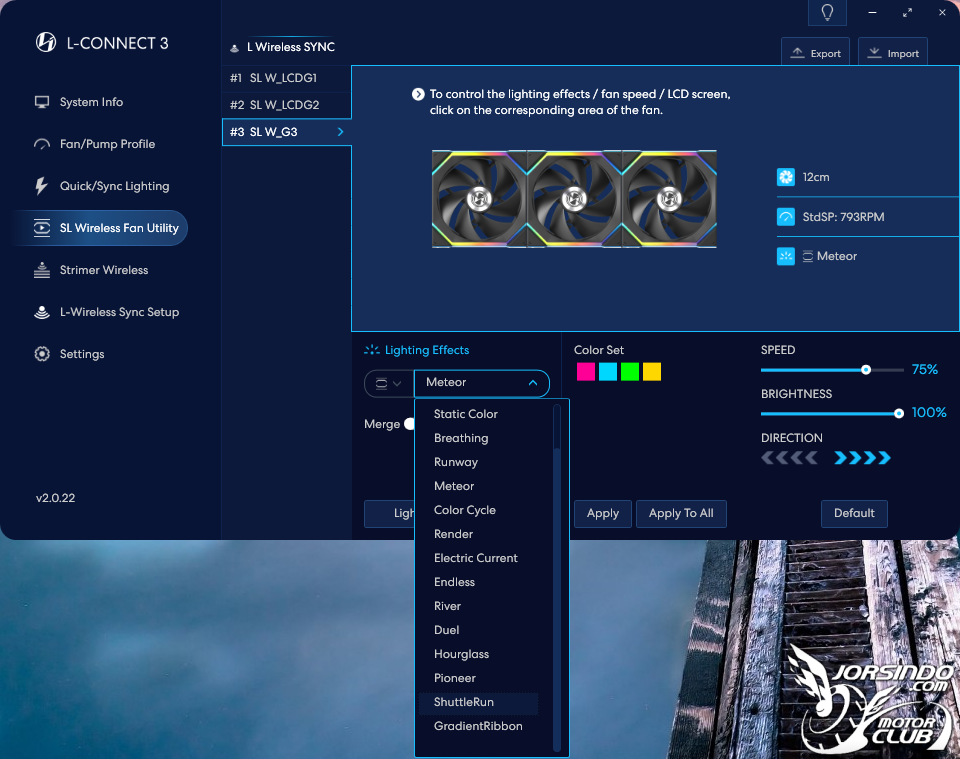Screen dimensions: 960x759
Task: Click the Quick/Sync Lighting bolt icon
Action: (41, 186)
